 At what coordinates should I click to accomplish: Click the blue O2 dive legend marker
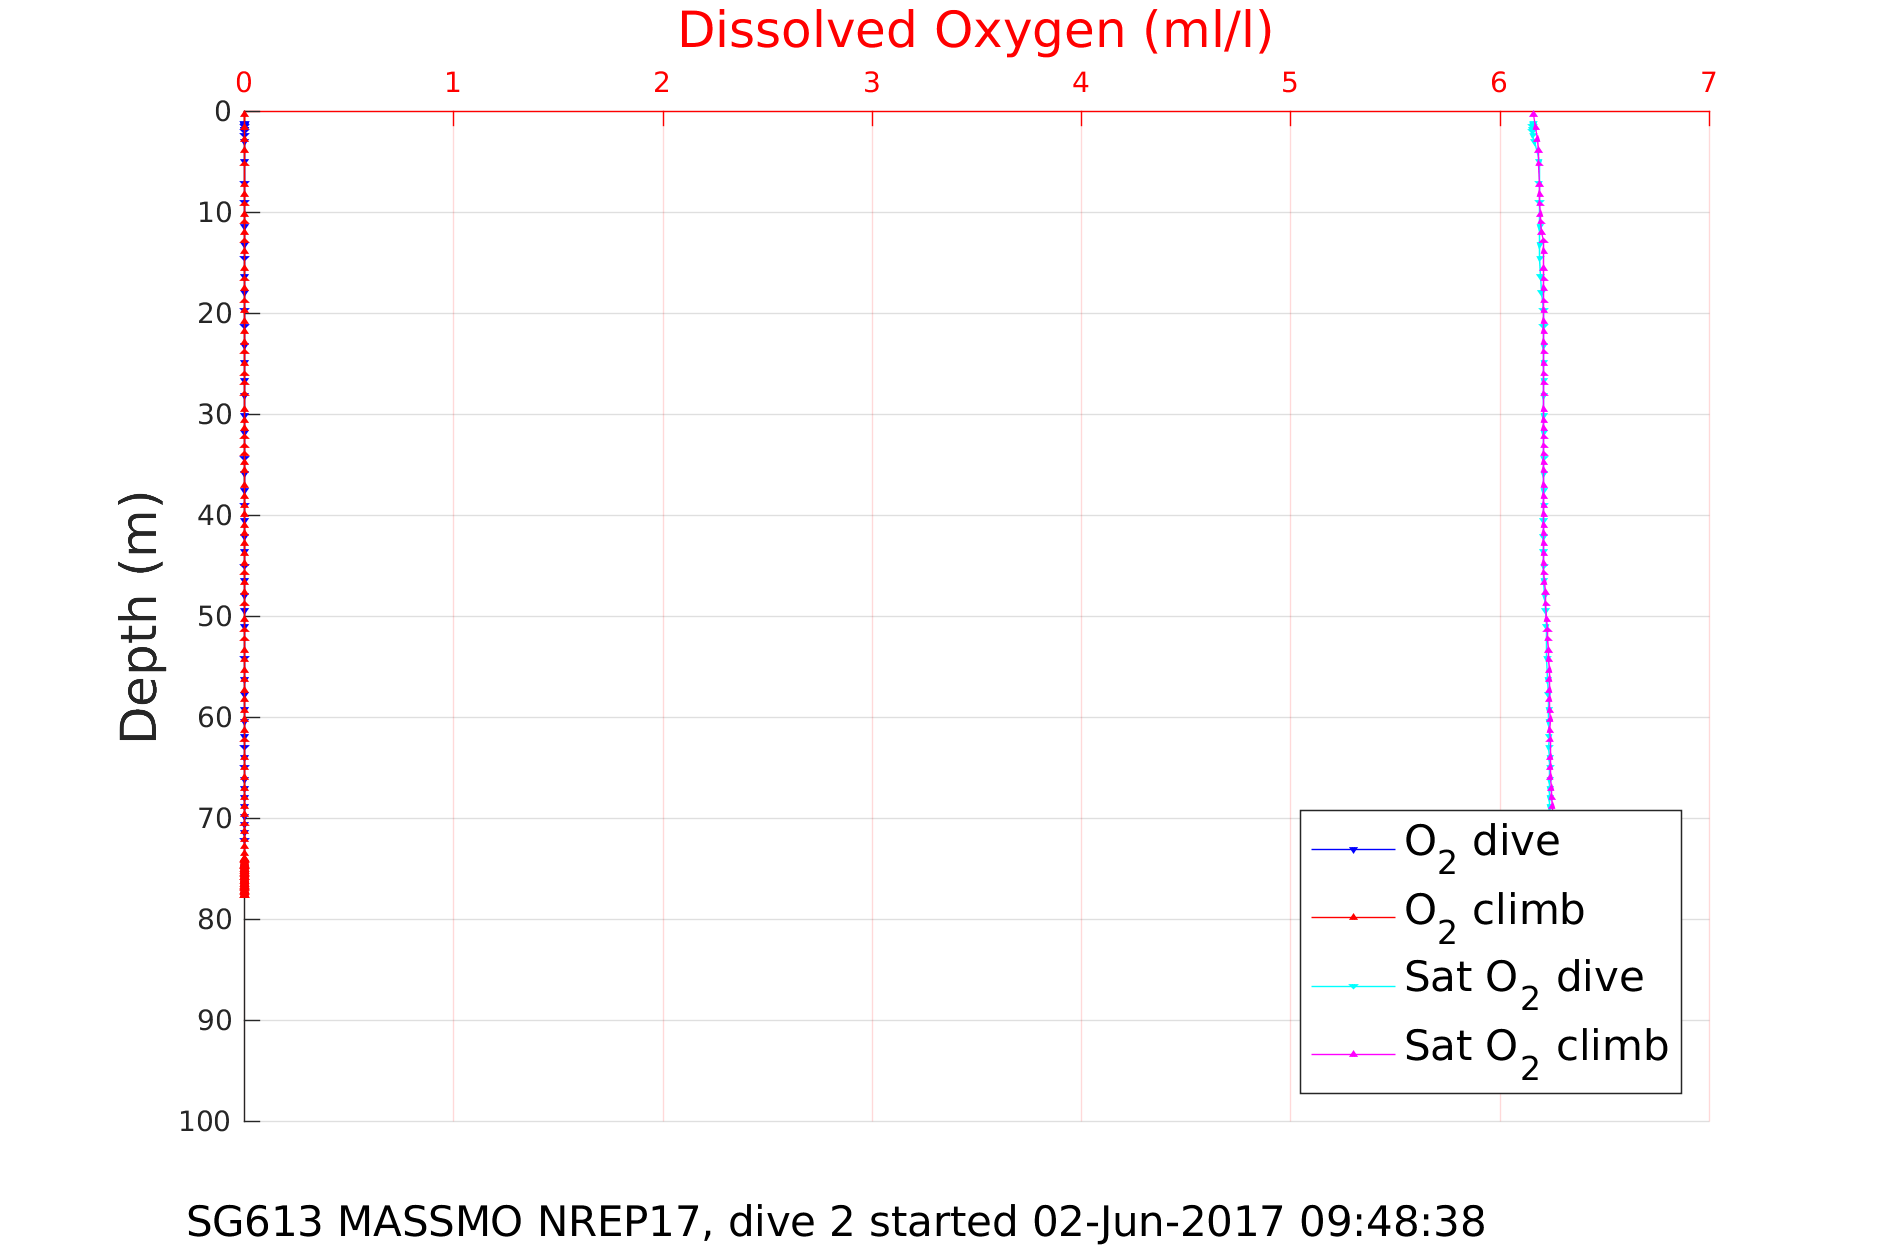click(1353, 850)
